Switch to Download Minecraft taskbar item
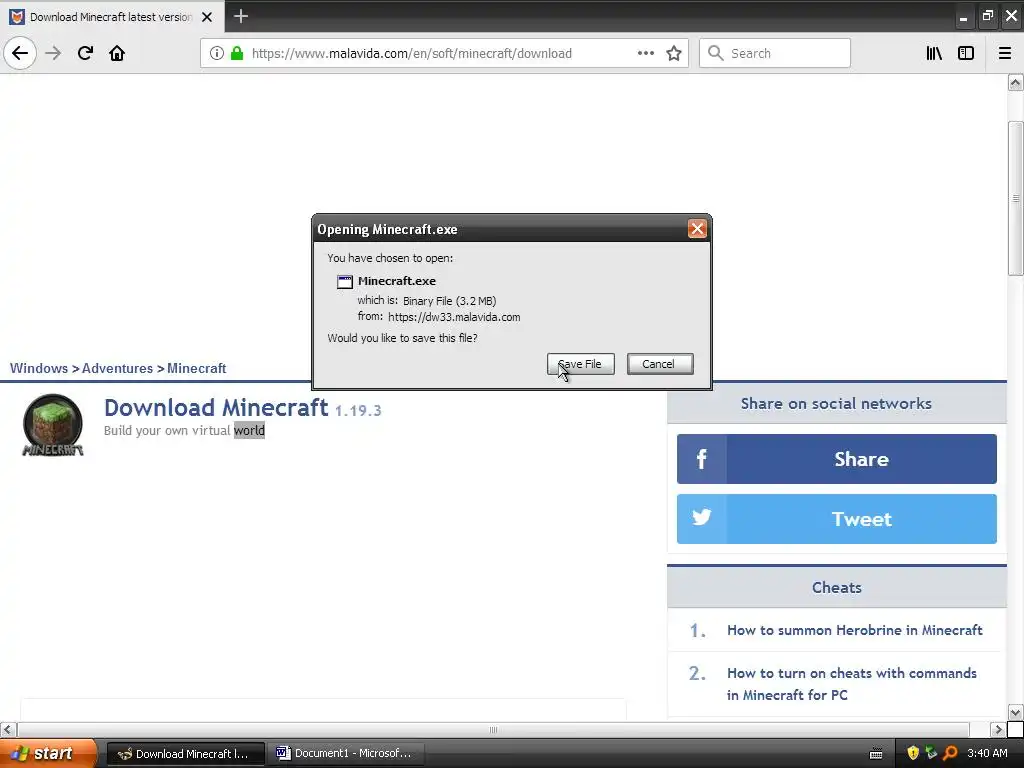Viewport: 1024px width, 768px height. click(x=185, y=754)
